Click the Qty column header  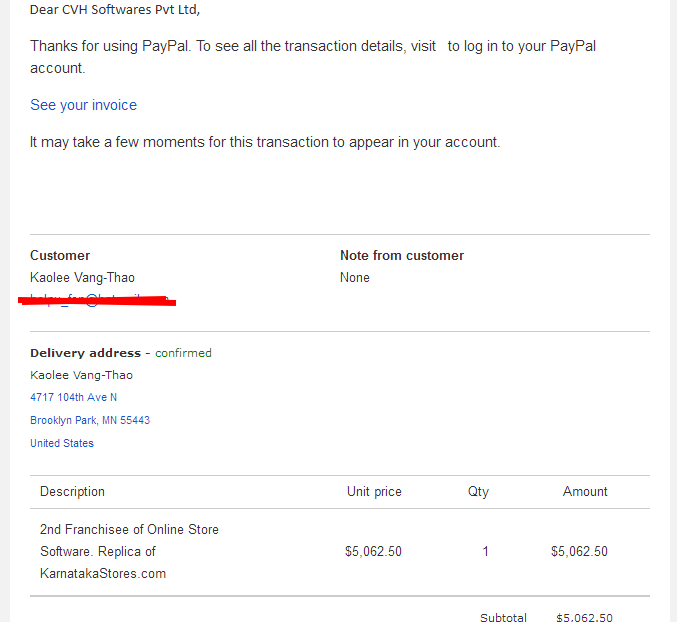tap(478, 492)
